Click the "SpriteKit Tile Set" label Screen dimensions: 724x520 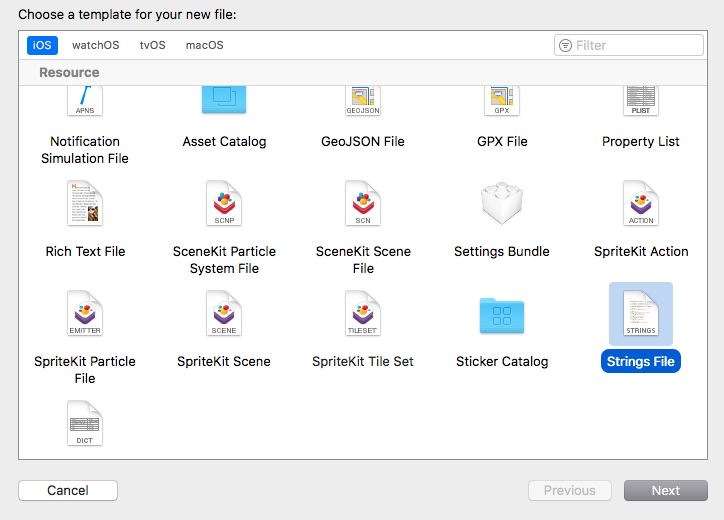[x=363, y=361]
